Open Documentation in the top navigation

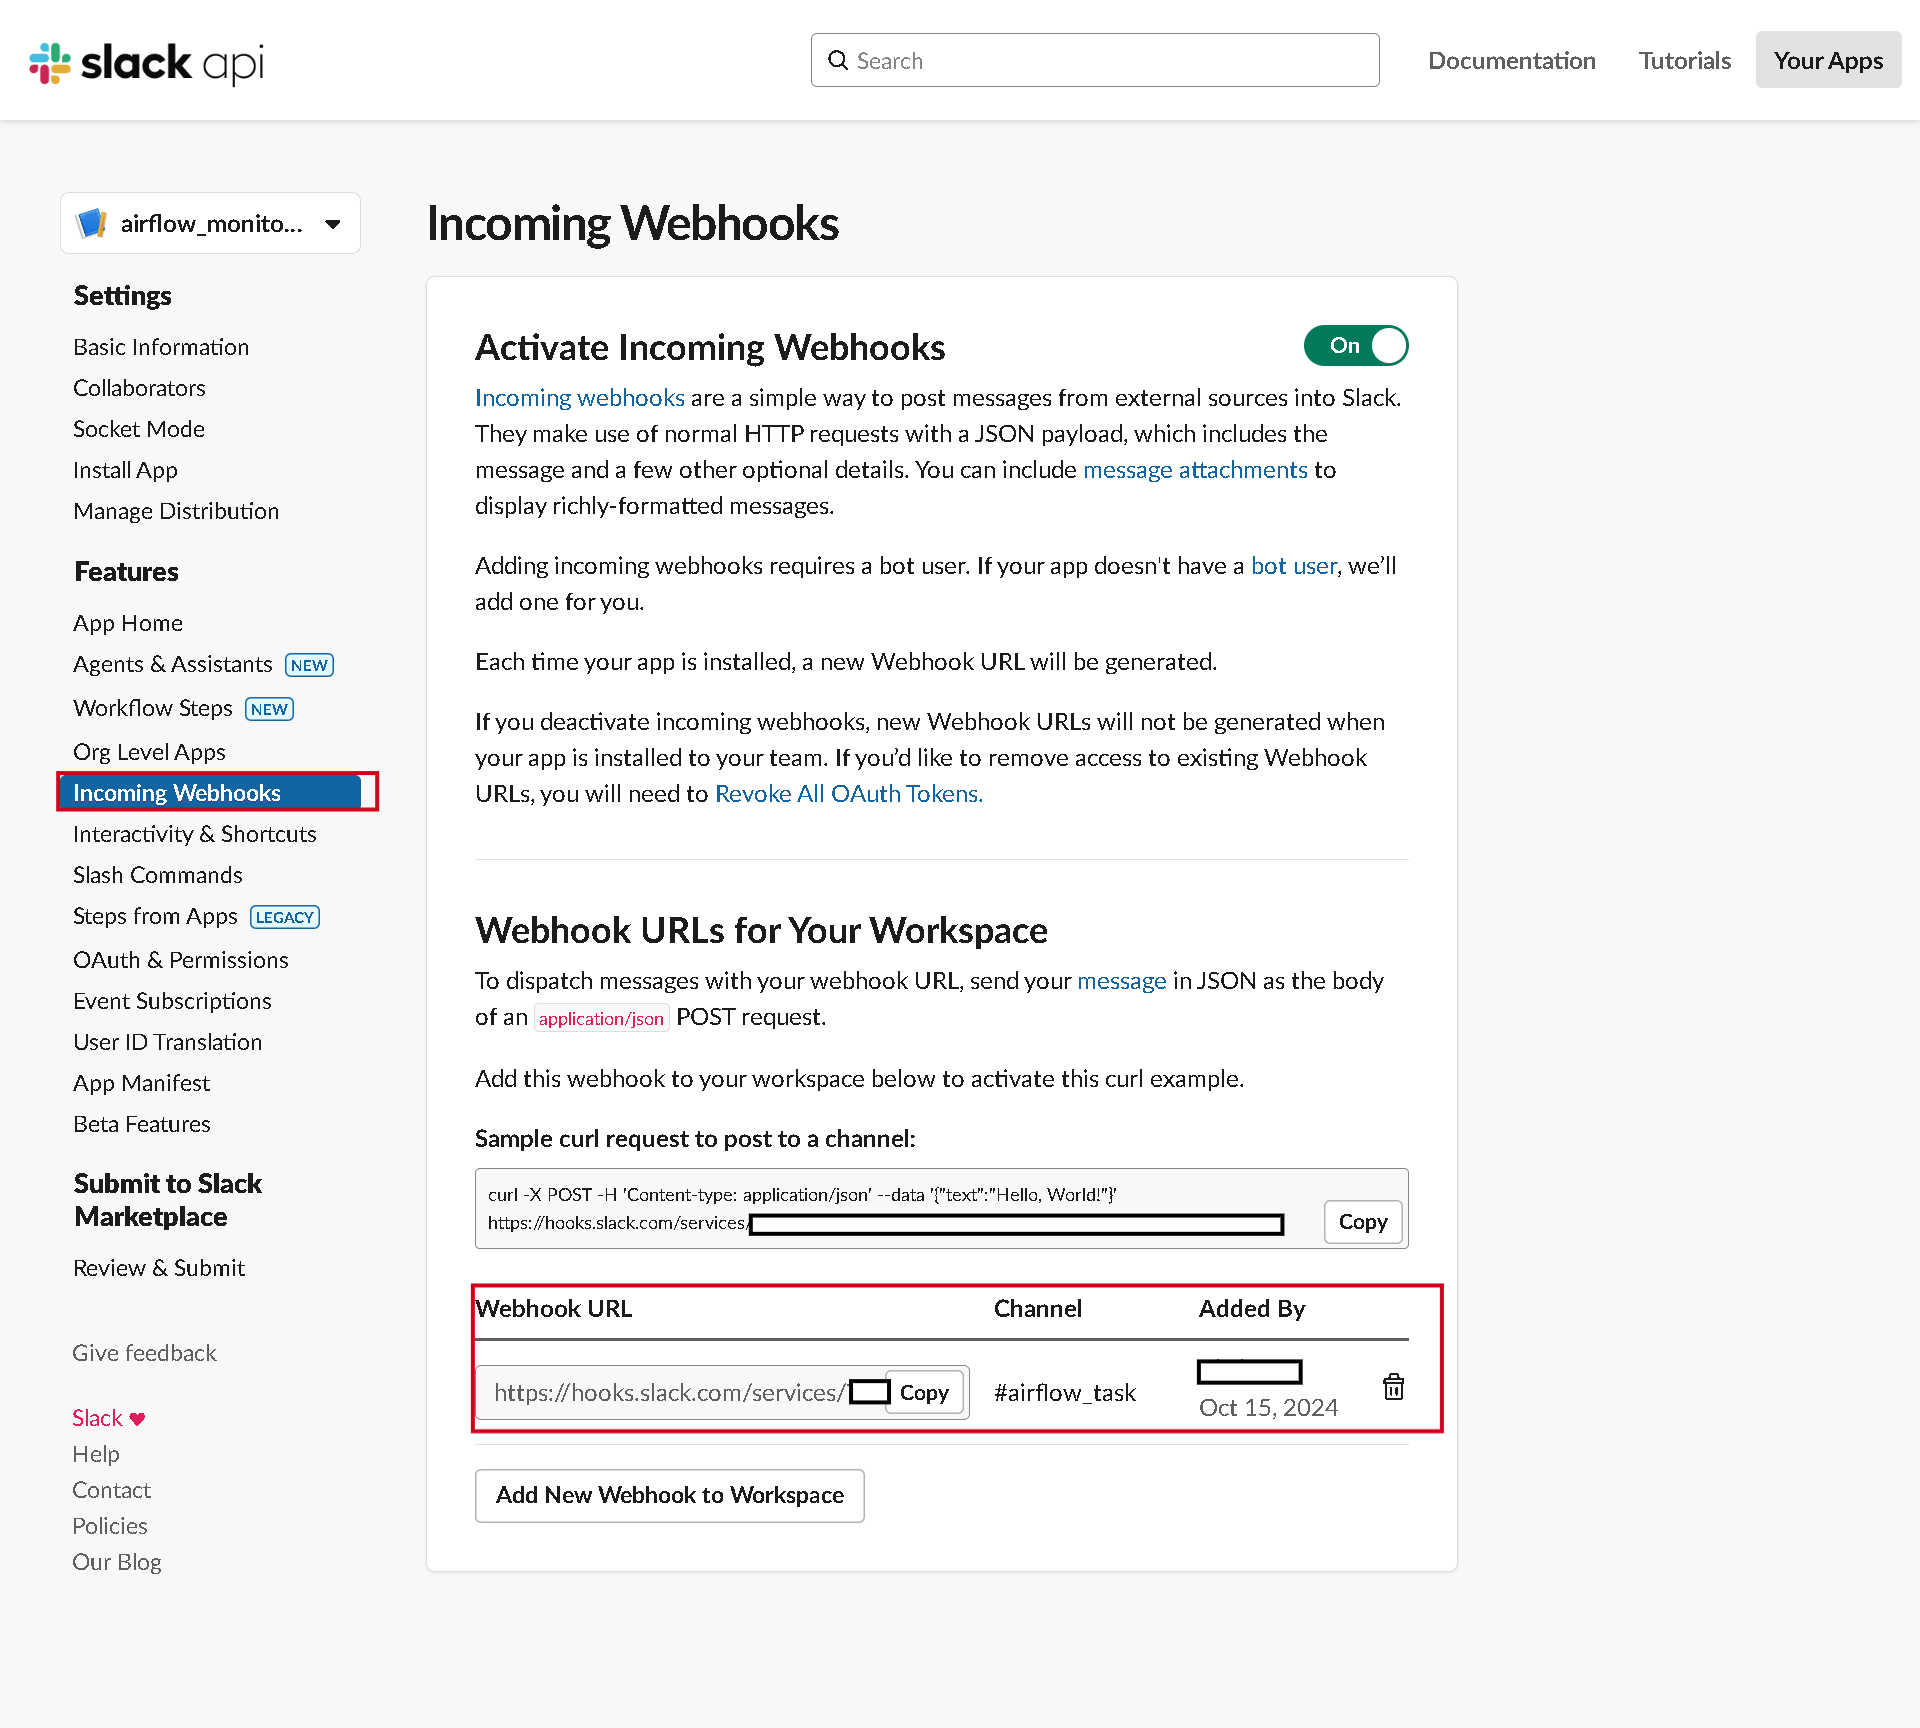click(1511, 60)
